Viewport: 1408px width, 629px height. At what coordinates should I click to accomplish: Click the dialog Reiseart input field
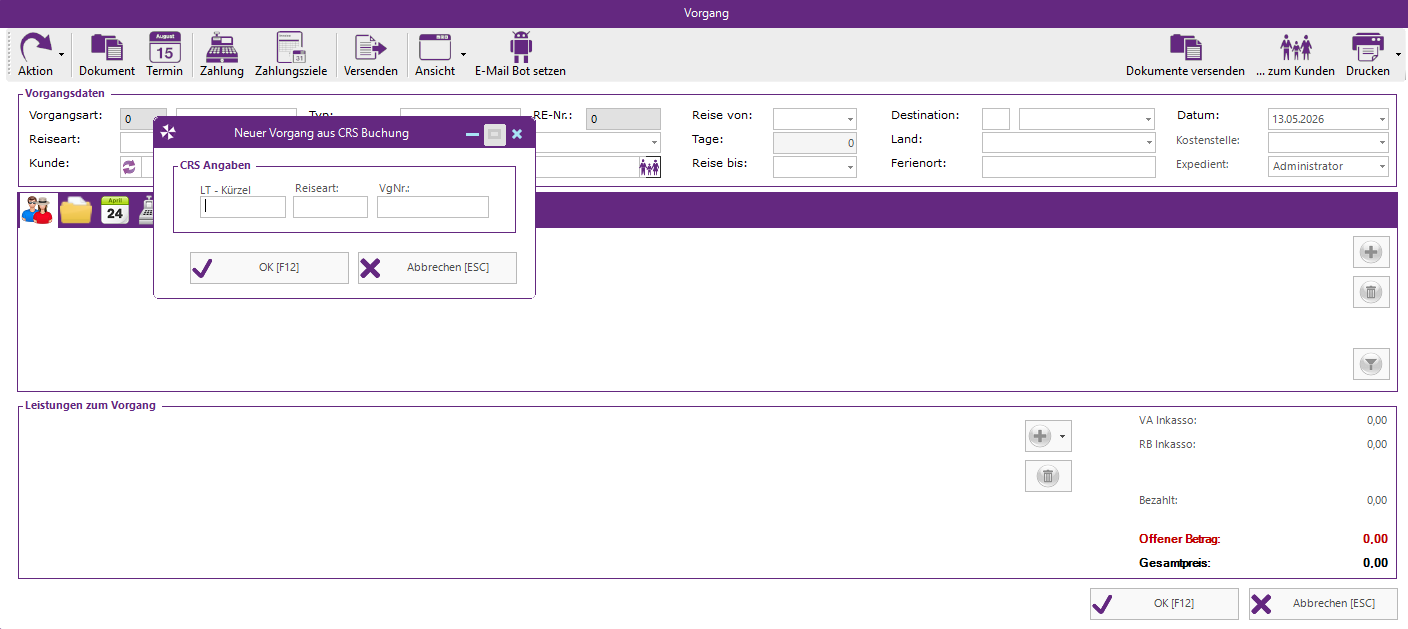330,207
